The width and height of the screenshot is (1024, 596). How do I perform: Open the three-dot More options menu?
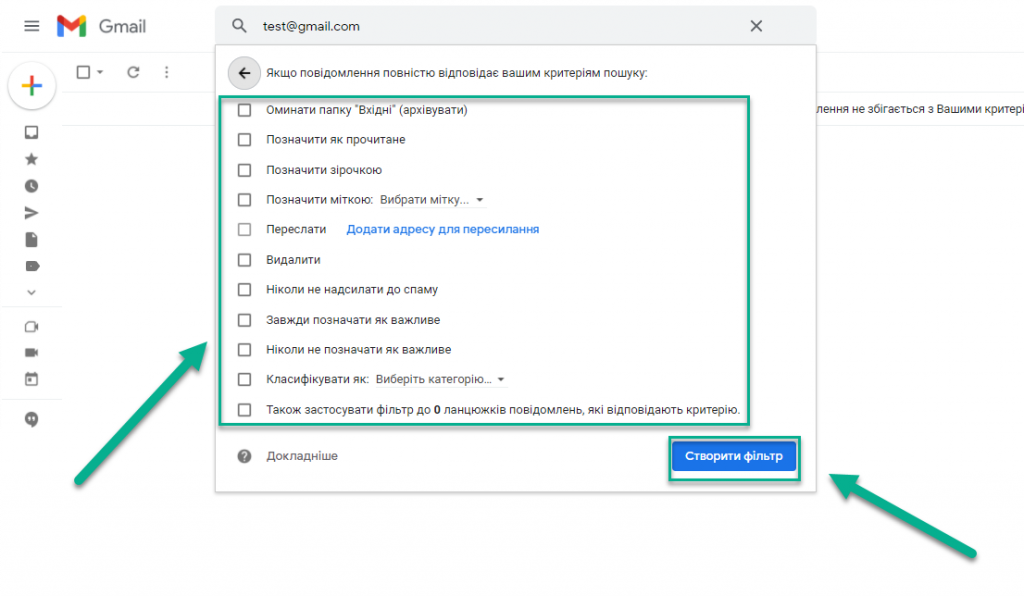(x=167, y=72)
